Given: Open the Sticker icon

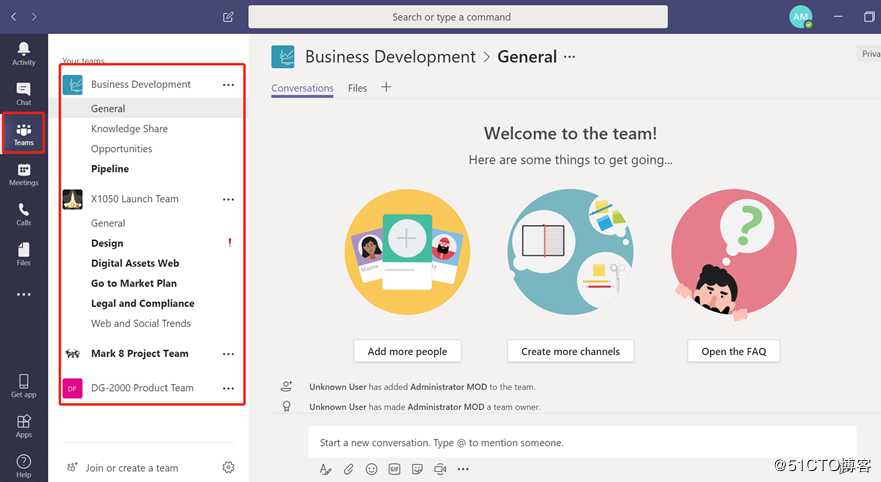Looking at the screenshot, I should [417, 469].
